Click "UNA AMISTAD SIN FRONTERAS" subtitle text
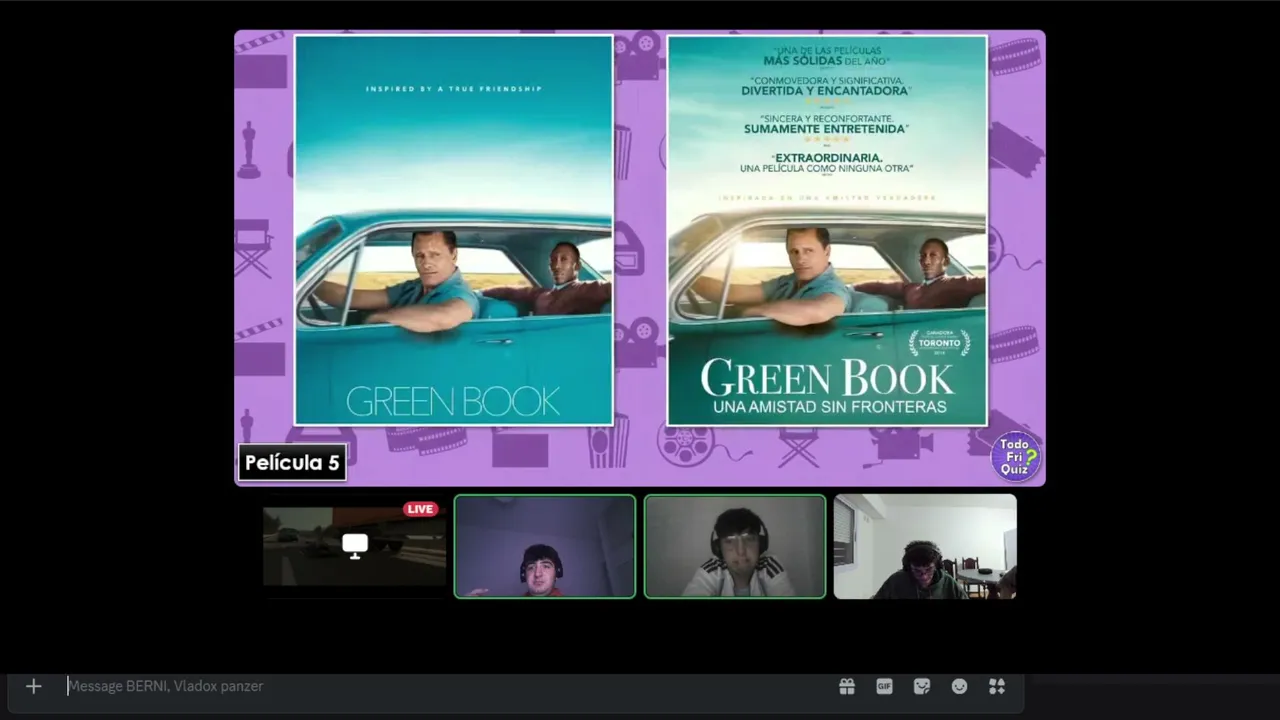Image resolution: width=1280 pixels, height=720 pixels. tap(829, 407)
